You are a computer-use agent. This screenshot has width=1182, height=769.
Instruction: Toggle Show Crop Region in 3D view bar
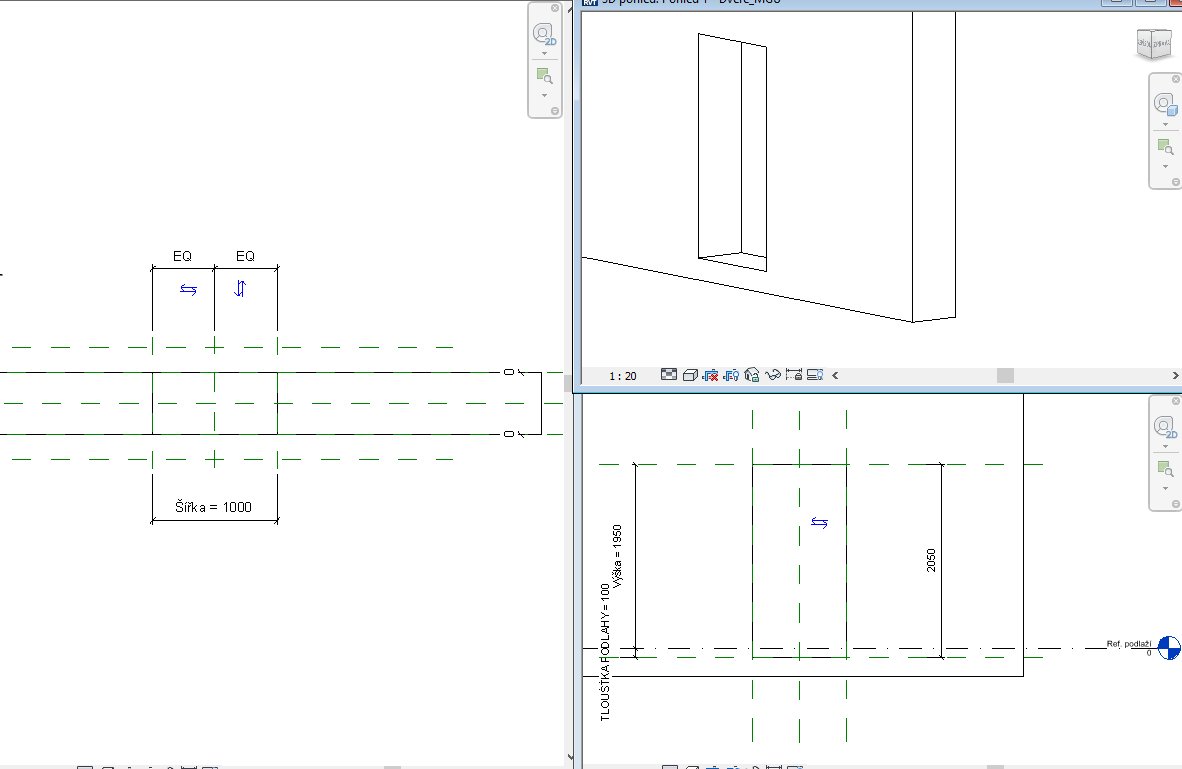730,375
